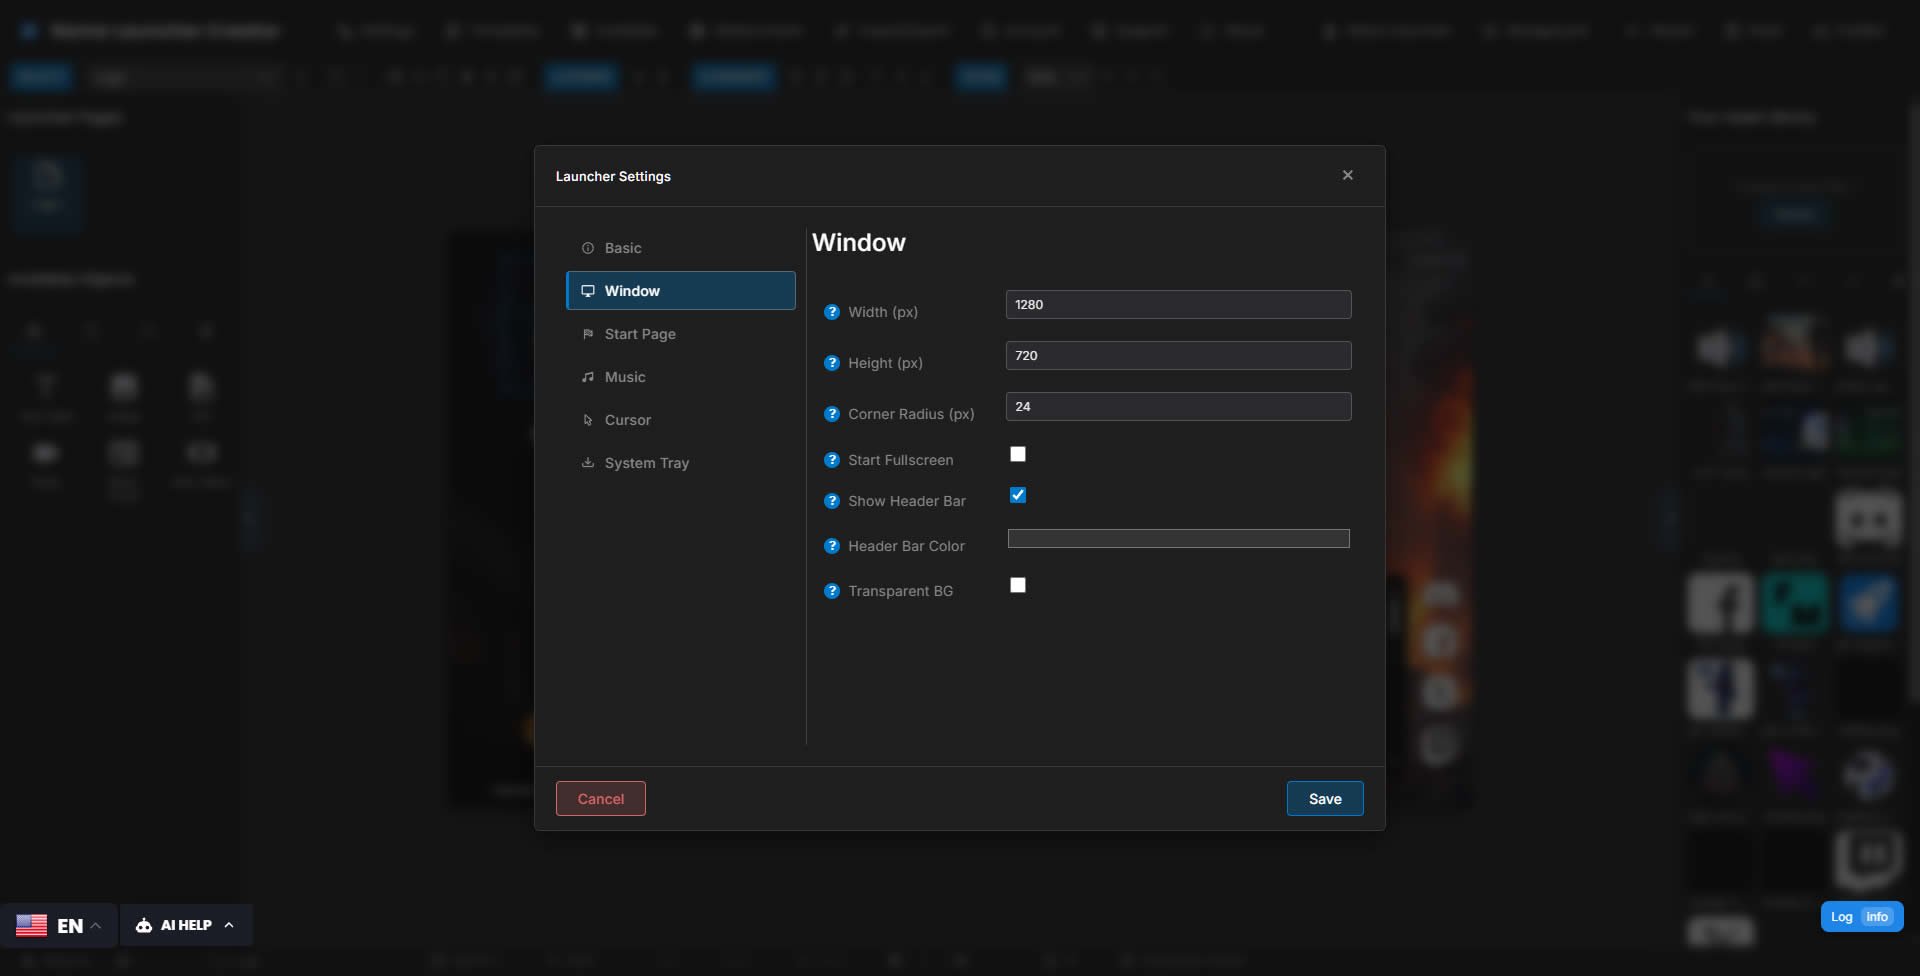The image size is (1920, 976).
Task: Save the launcher settings
Action: point(1324,798)
